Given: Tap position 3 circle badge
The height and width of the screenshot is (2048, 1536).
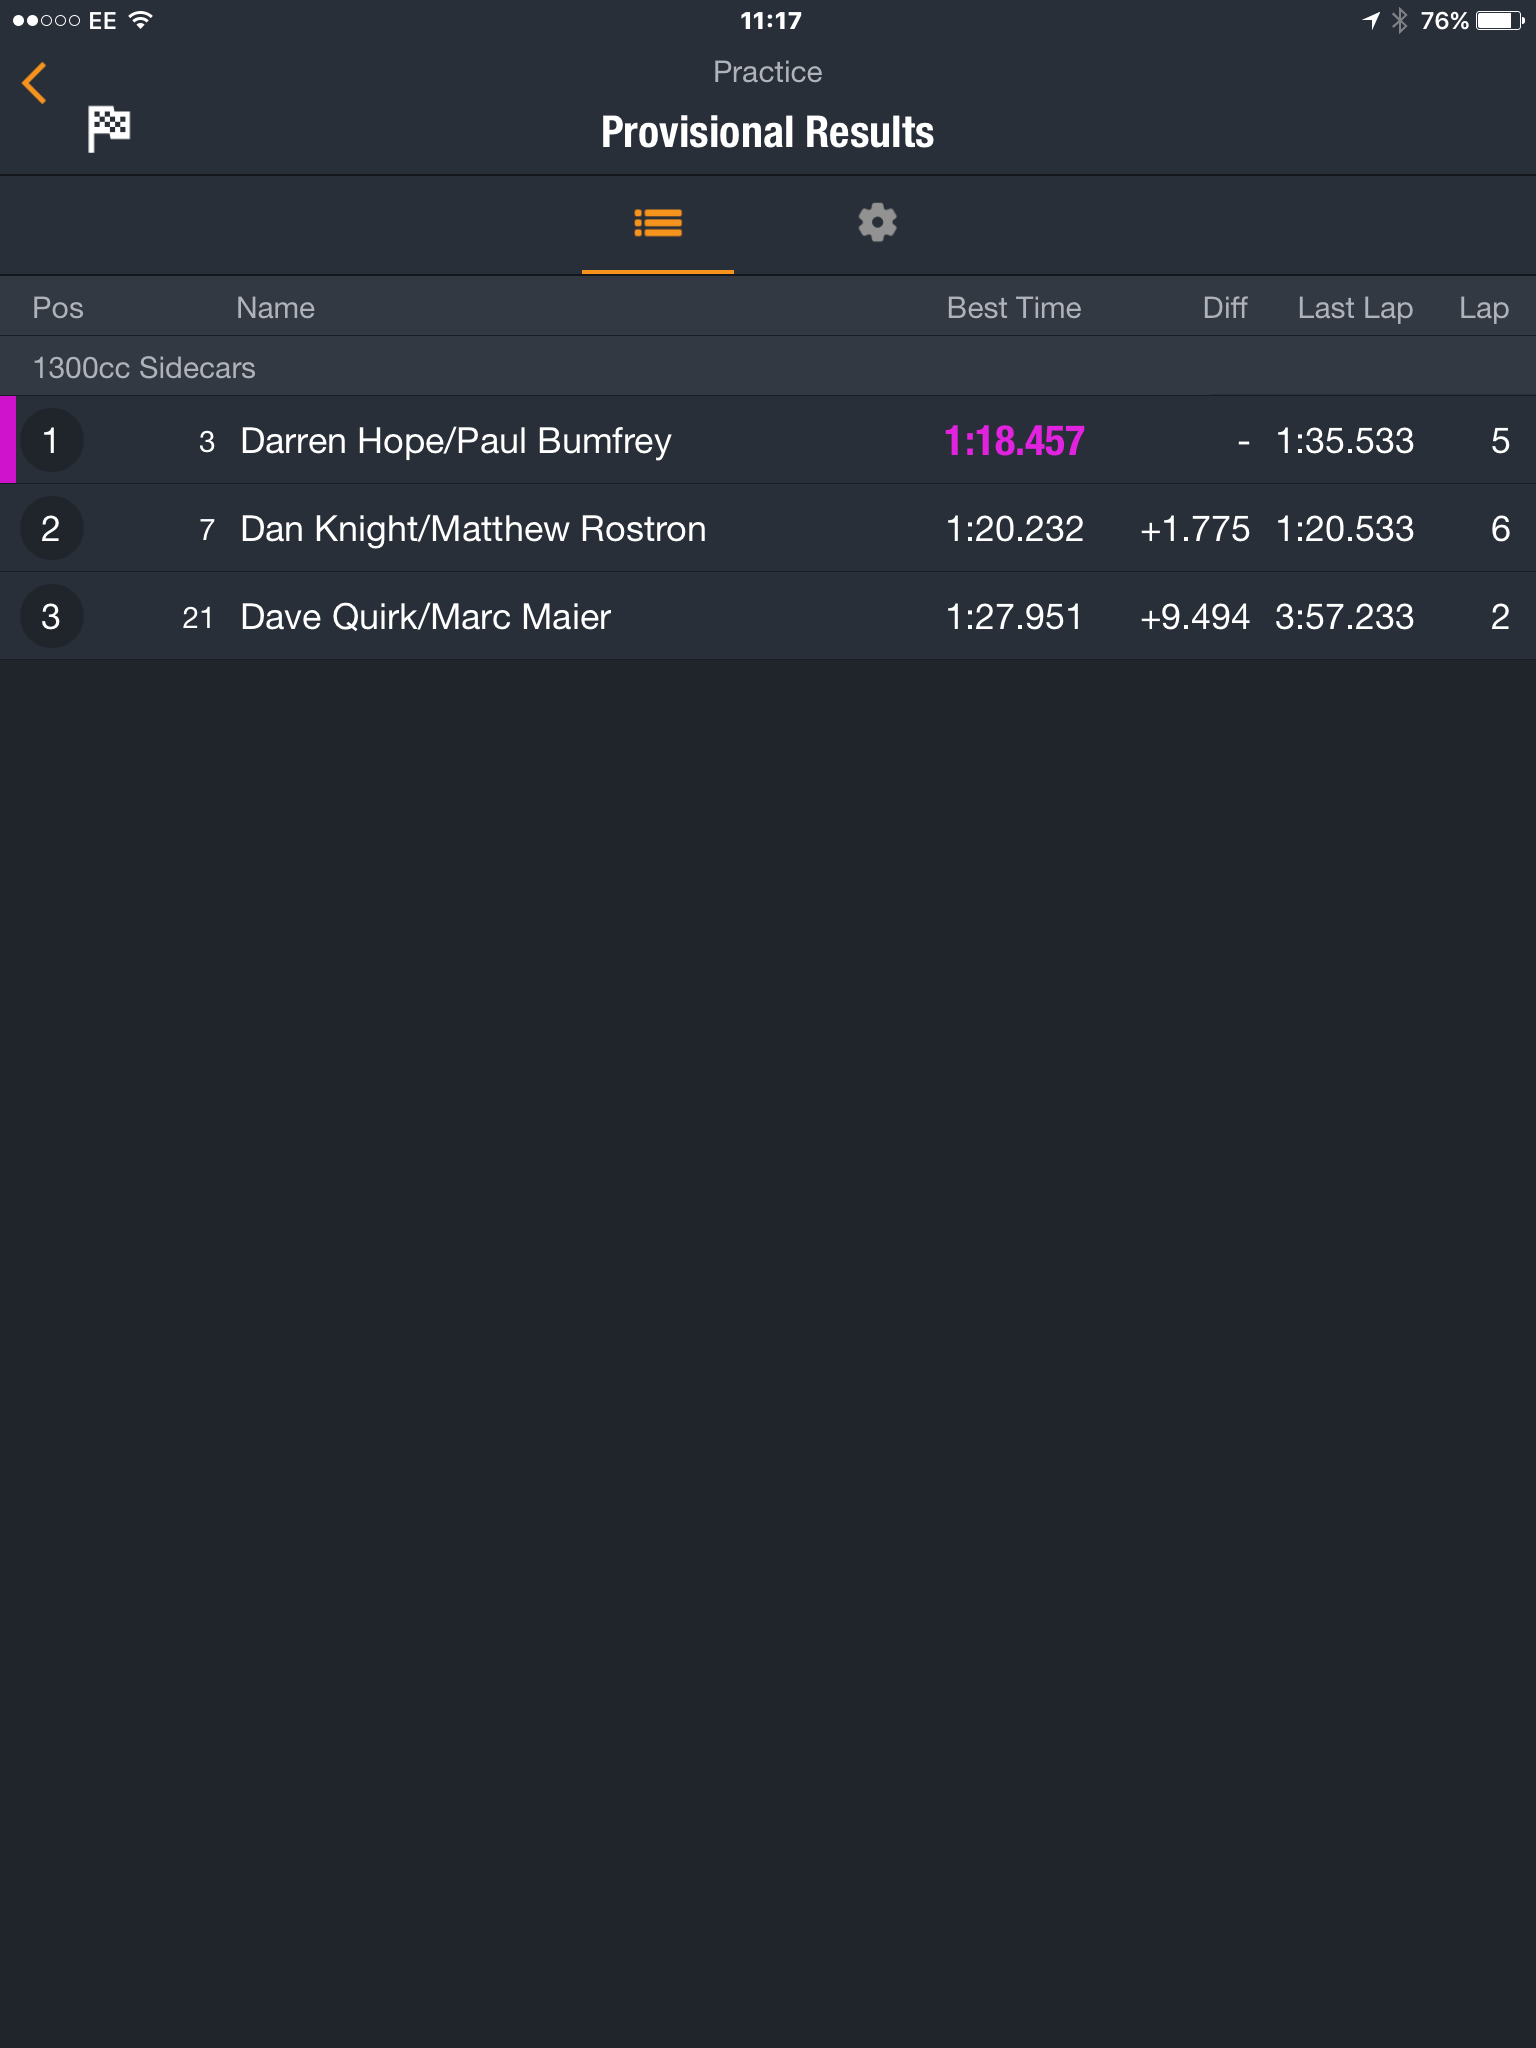Looking at the screenshot, I should pos(51,617).
